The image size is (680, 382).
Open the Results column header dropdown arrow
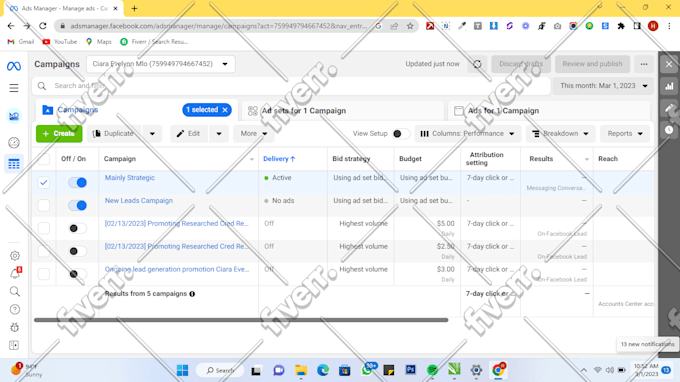(587, 160)
